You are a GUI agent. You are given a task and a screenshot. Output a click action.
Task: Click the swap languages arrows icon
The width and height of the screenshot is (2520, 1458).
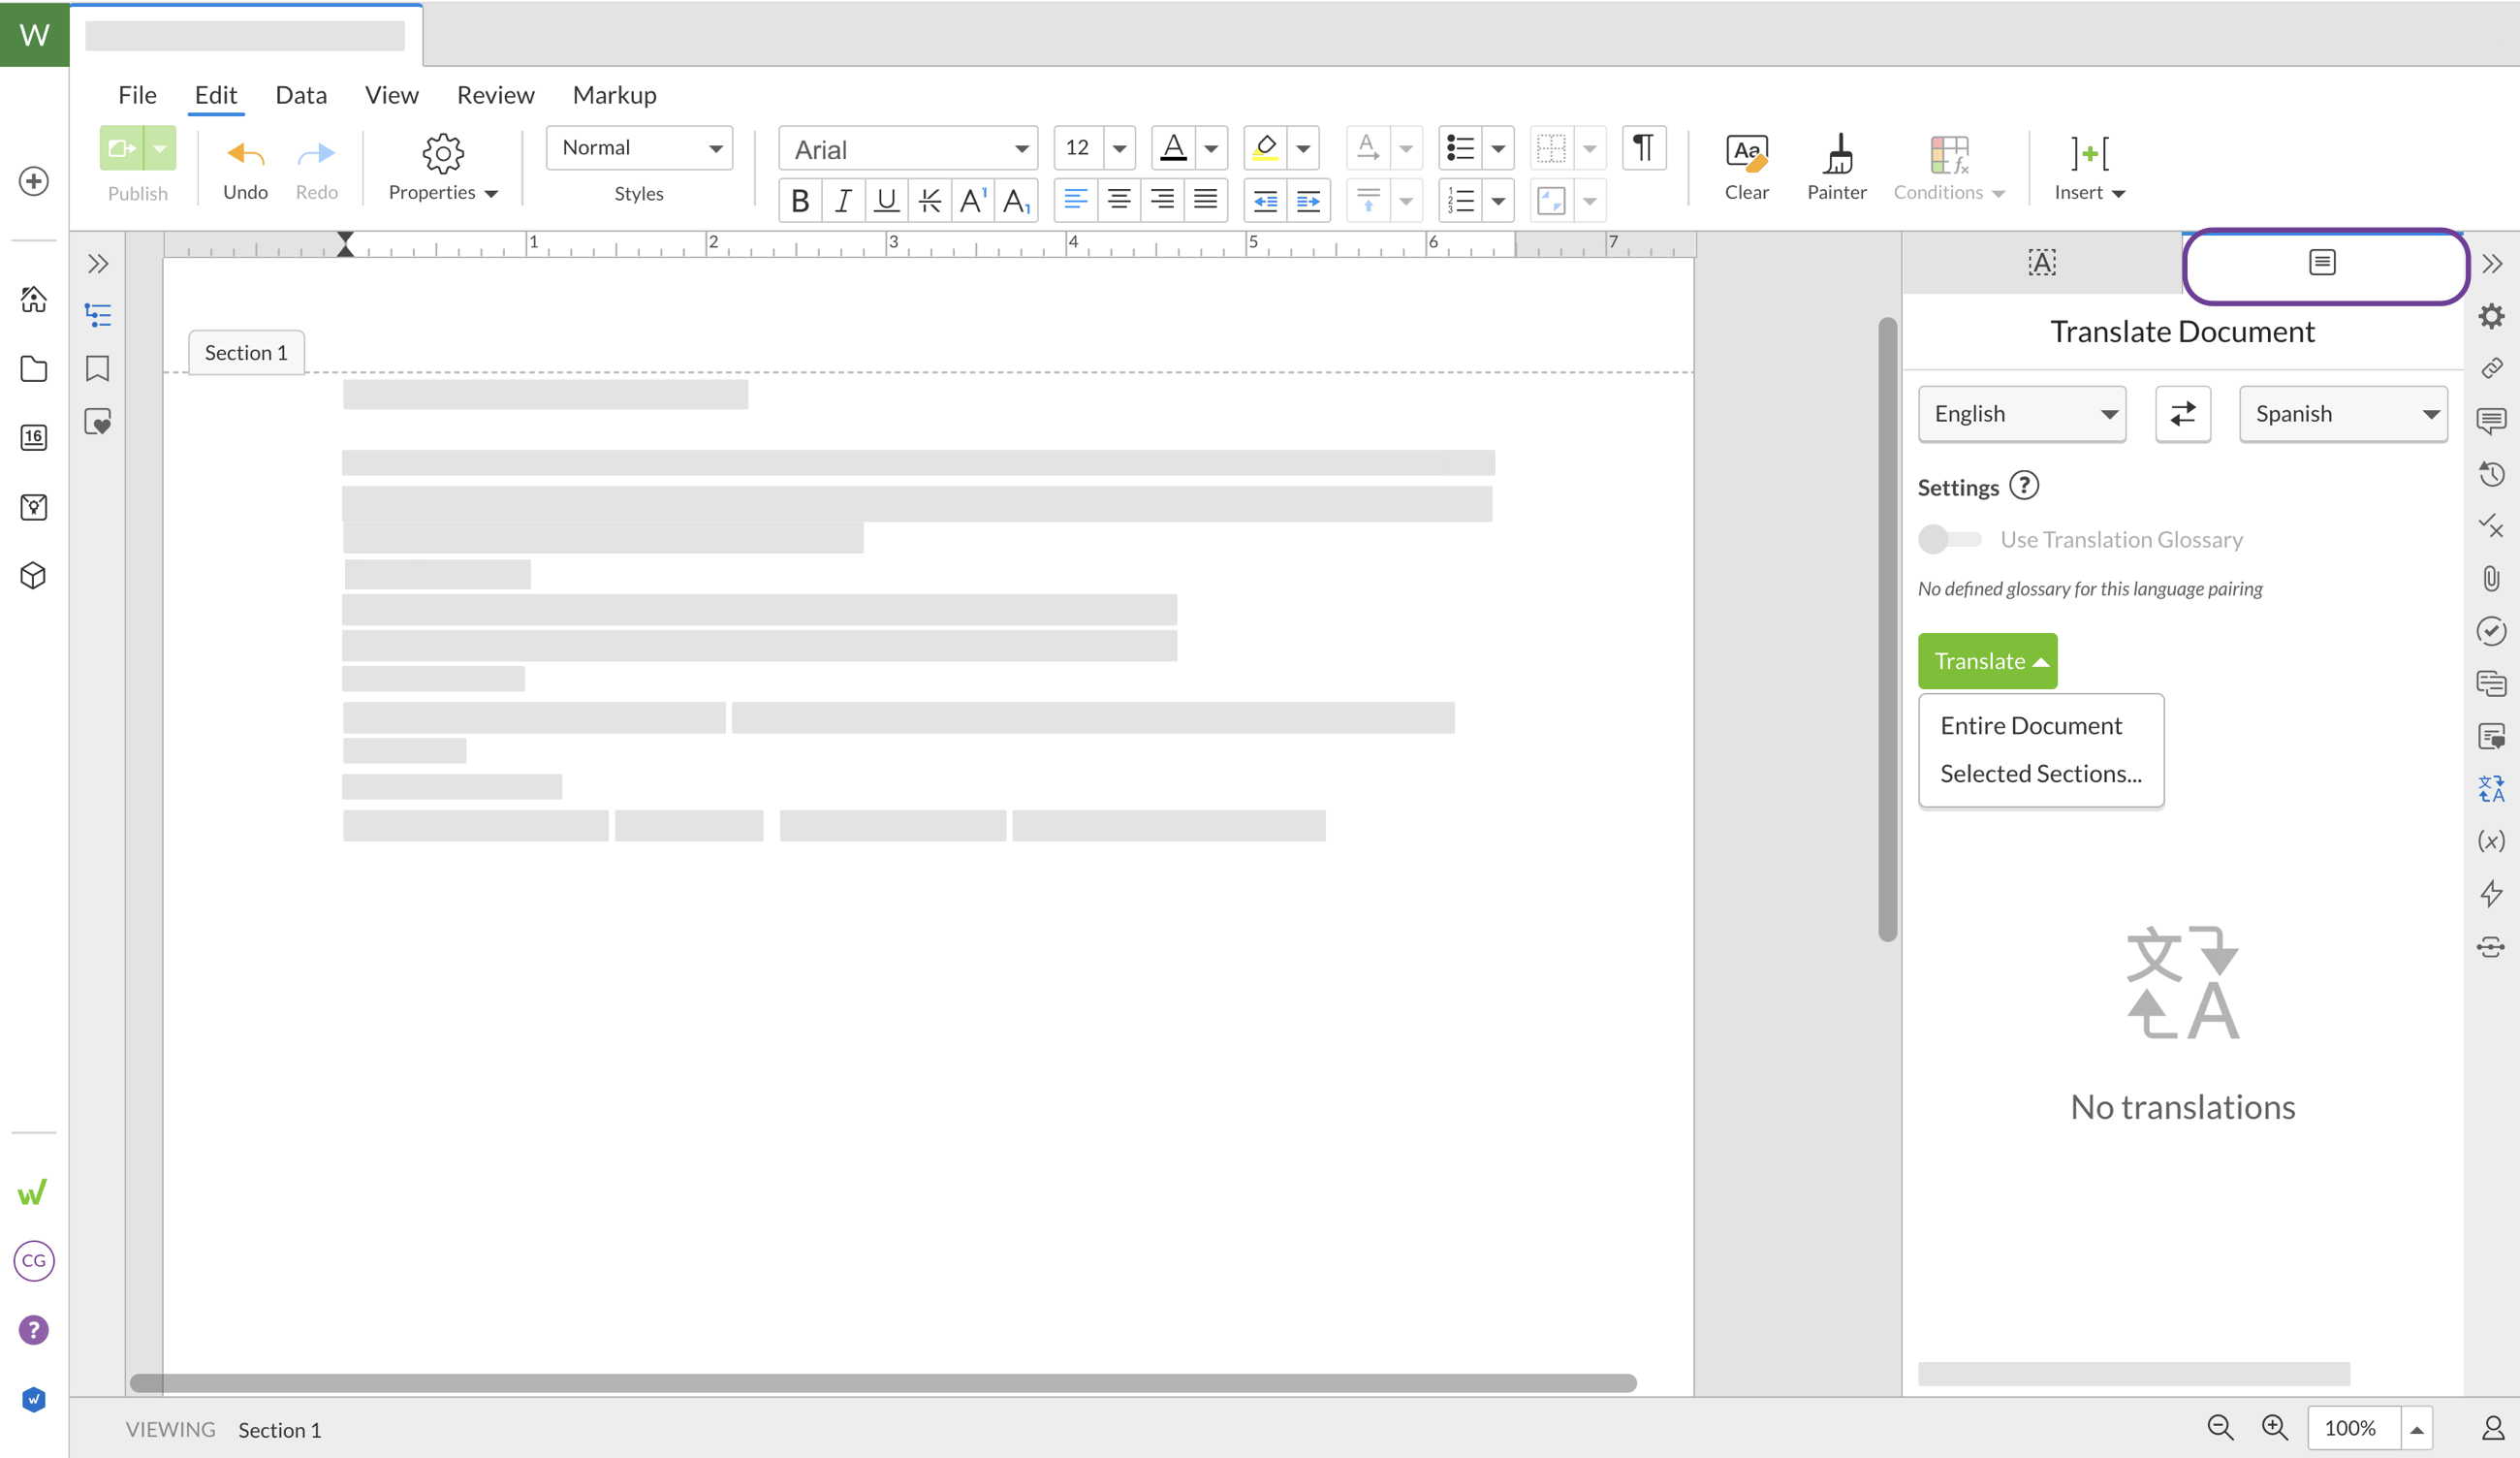2183,413
